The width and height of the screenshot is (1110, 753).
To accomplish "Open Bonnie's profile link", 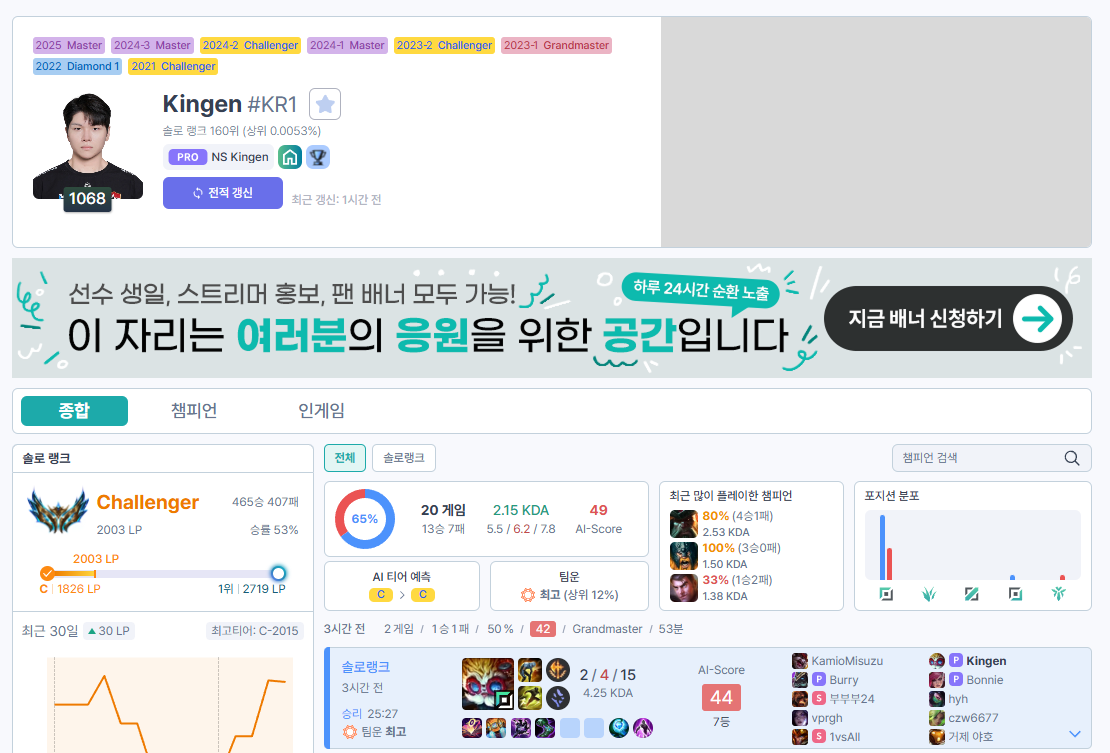I will [x=985, y=680].
